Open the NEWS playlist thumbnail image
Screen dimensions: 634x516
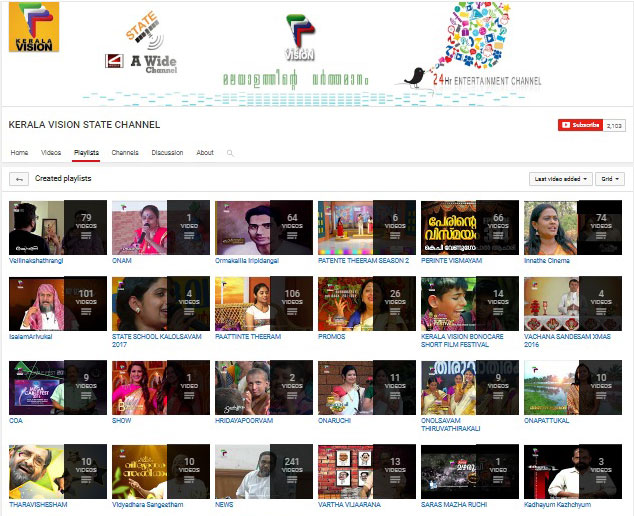click(x=264, y=472)
